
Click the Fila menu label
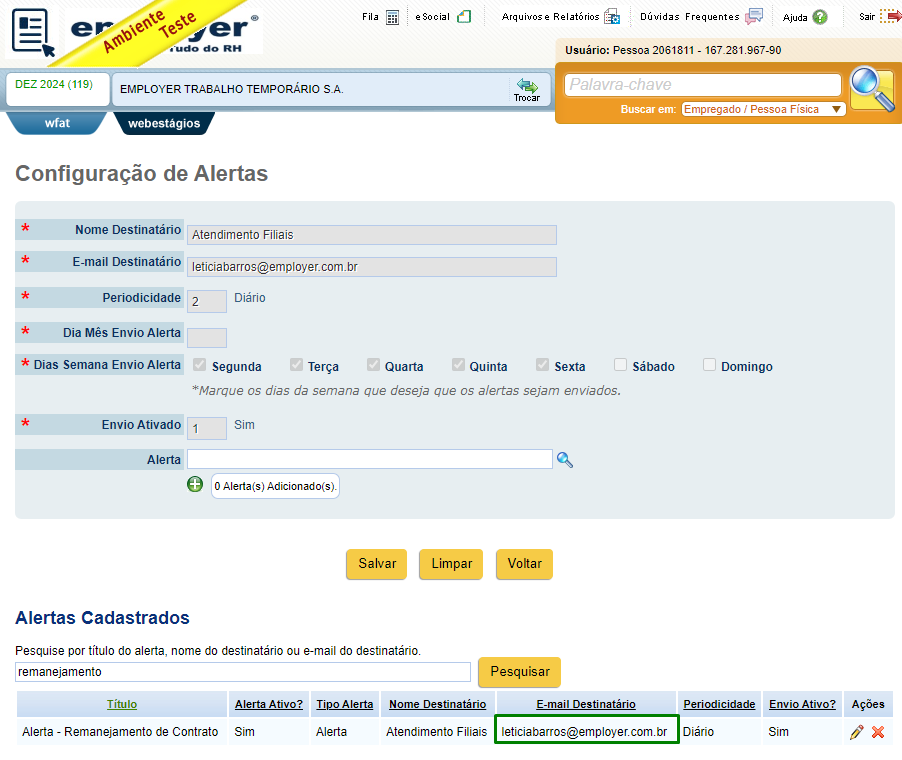click(370, 17)
